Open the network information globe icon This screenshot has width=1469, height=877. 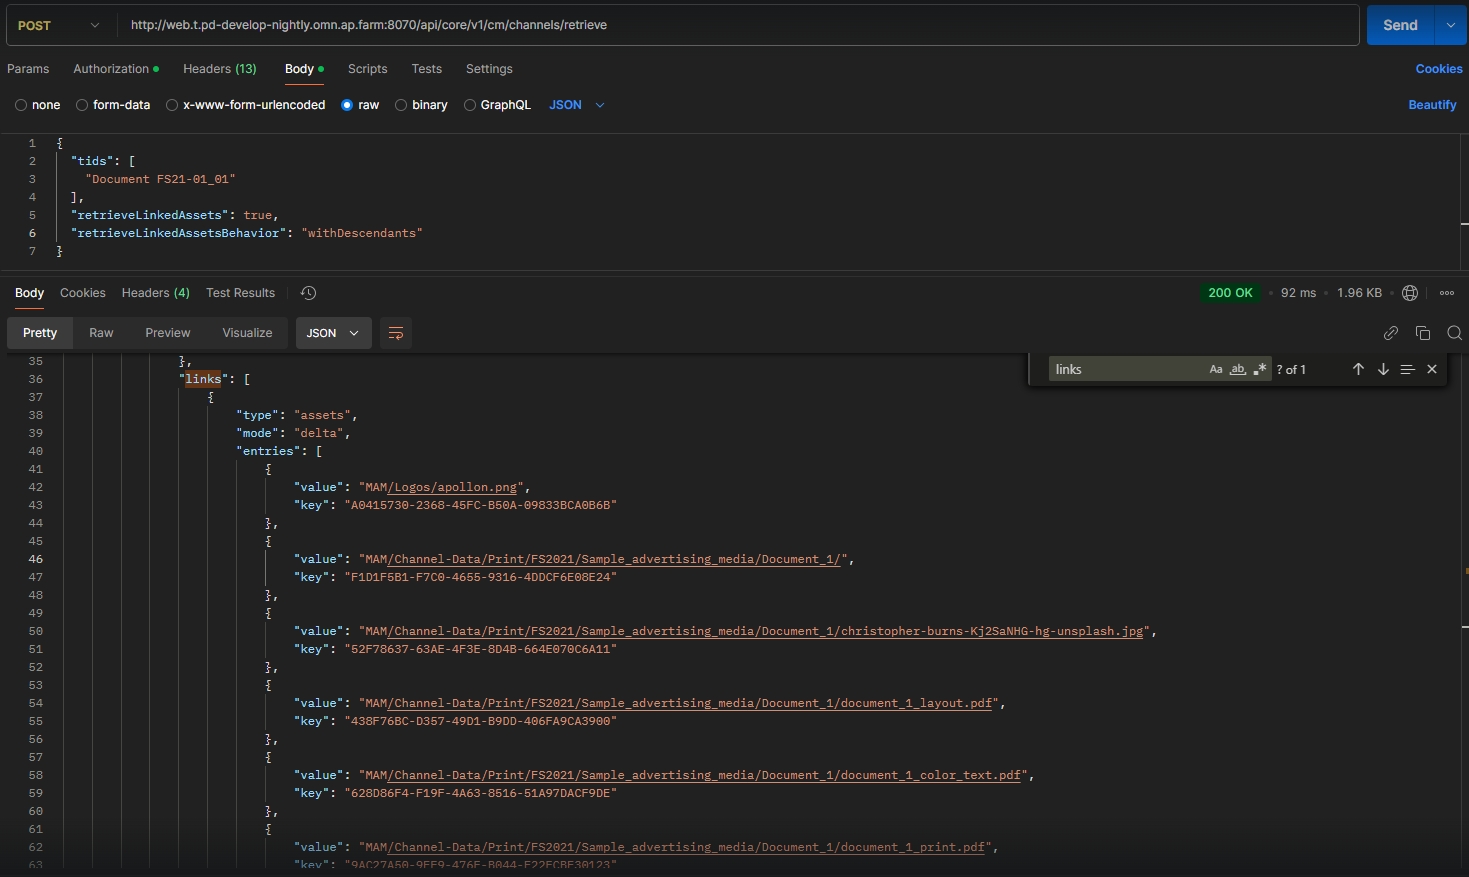(x=1410, y=293)
